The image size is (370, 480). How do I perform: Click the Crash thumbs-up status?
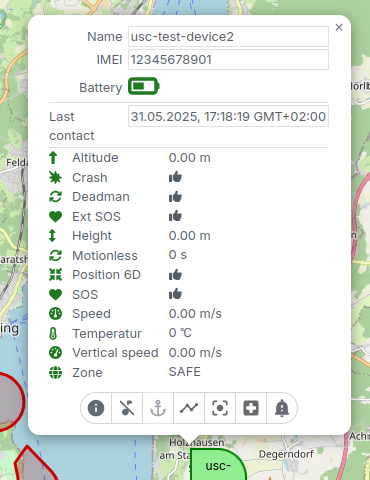coord(175,177)
